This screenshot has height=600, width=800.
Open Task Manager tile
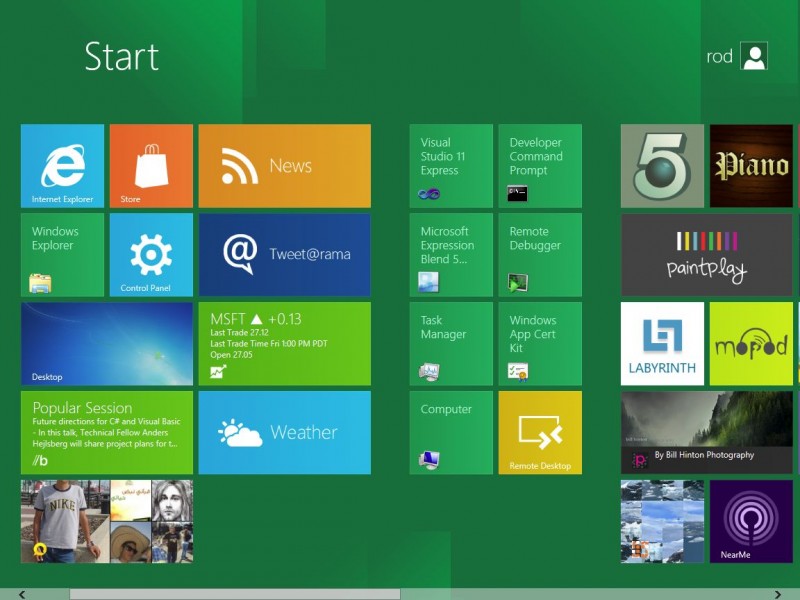(451, 343)
